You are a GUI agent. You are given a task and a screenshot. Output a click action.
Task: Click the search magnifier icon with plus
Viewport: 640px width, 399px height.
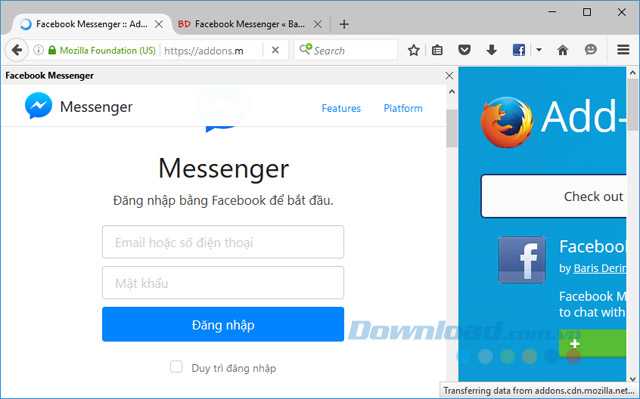click(305, 49)
